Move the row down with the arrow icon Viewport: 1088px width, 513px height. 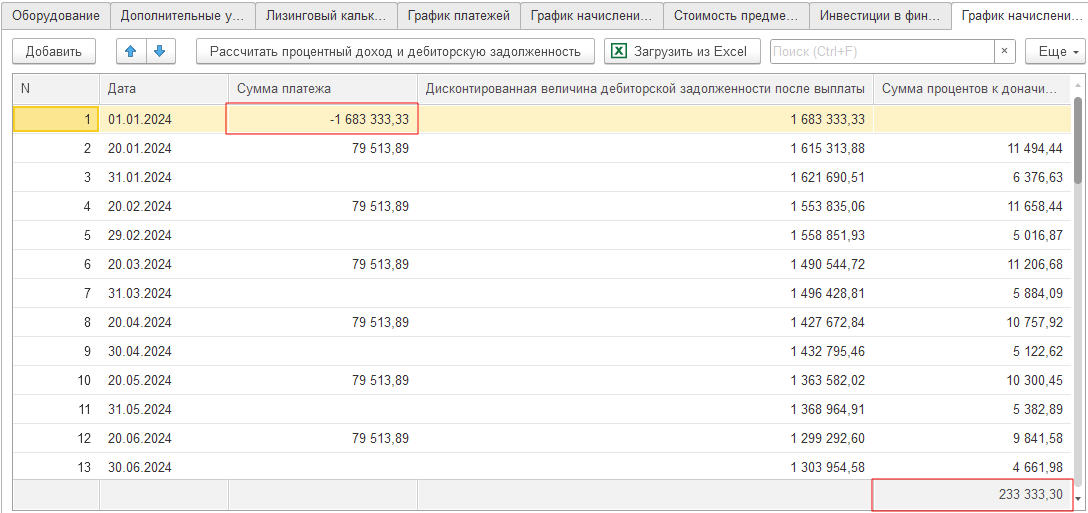click(x=159, y=51)
